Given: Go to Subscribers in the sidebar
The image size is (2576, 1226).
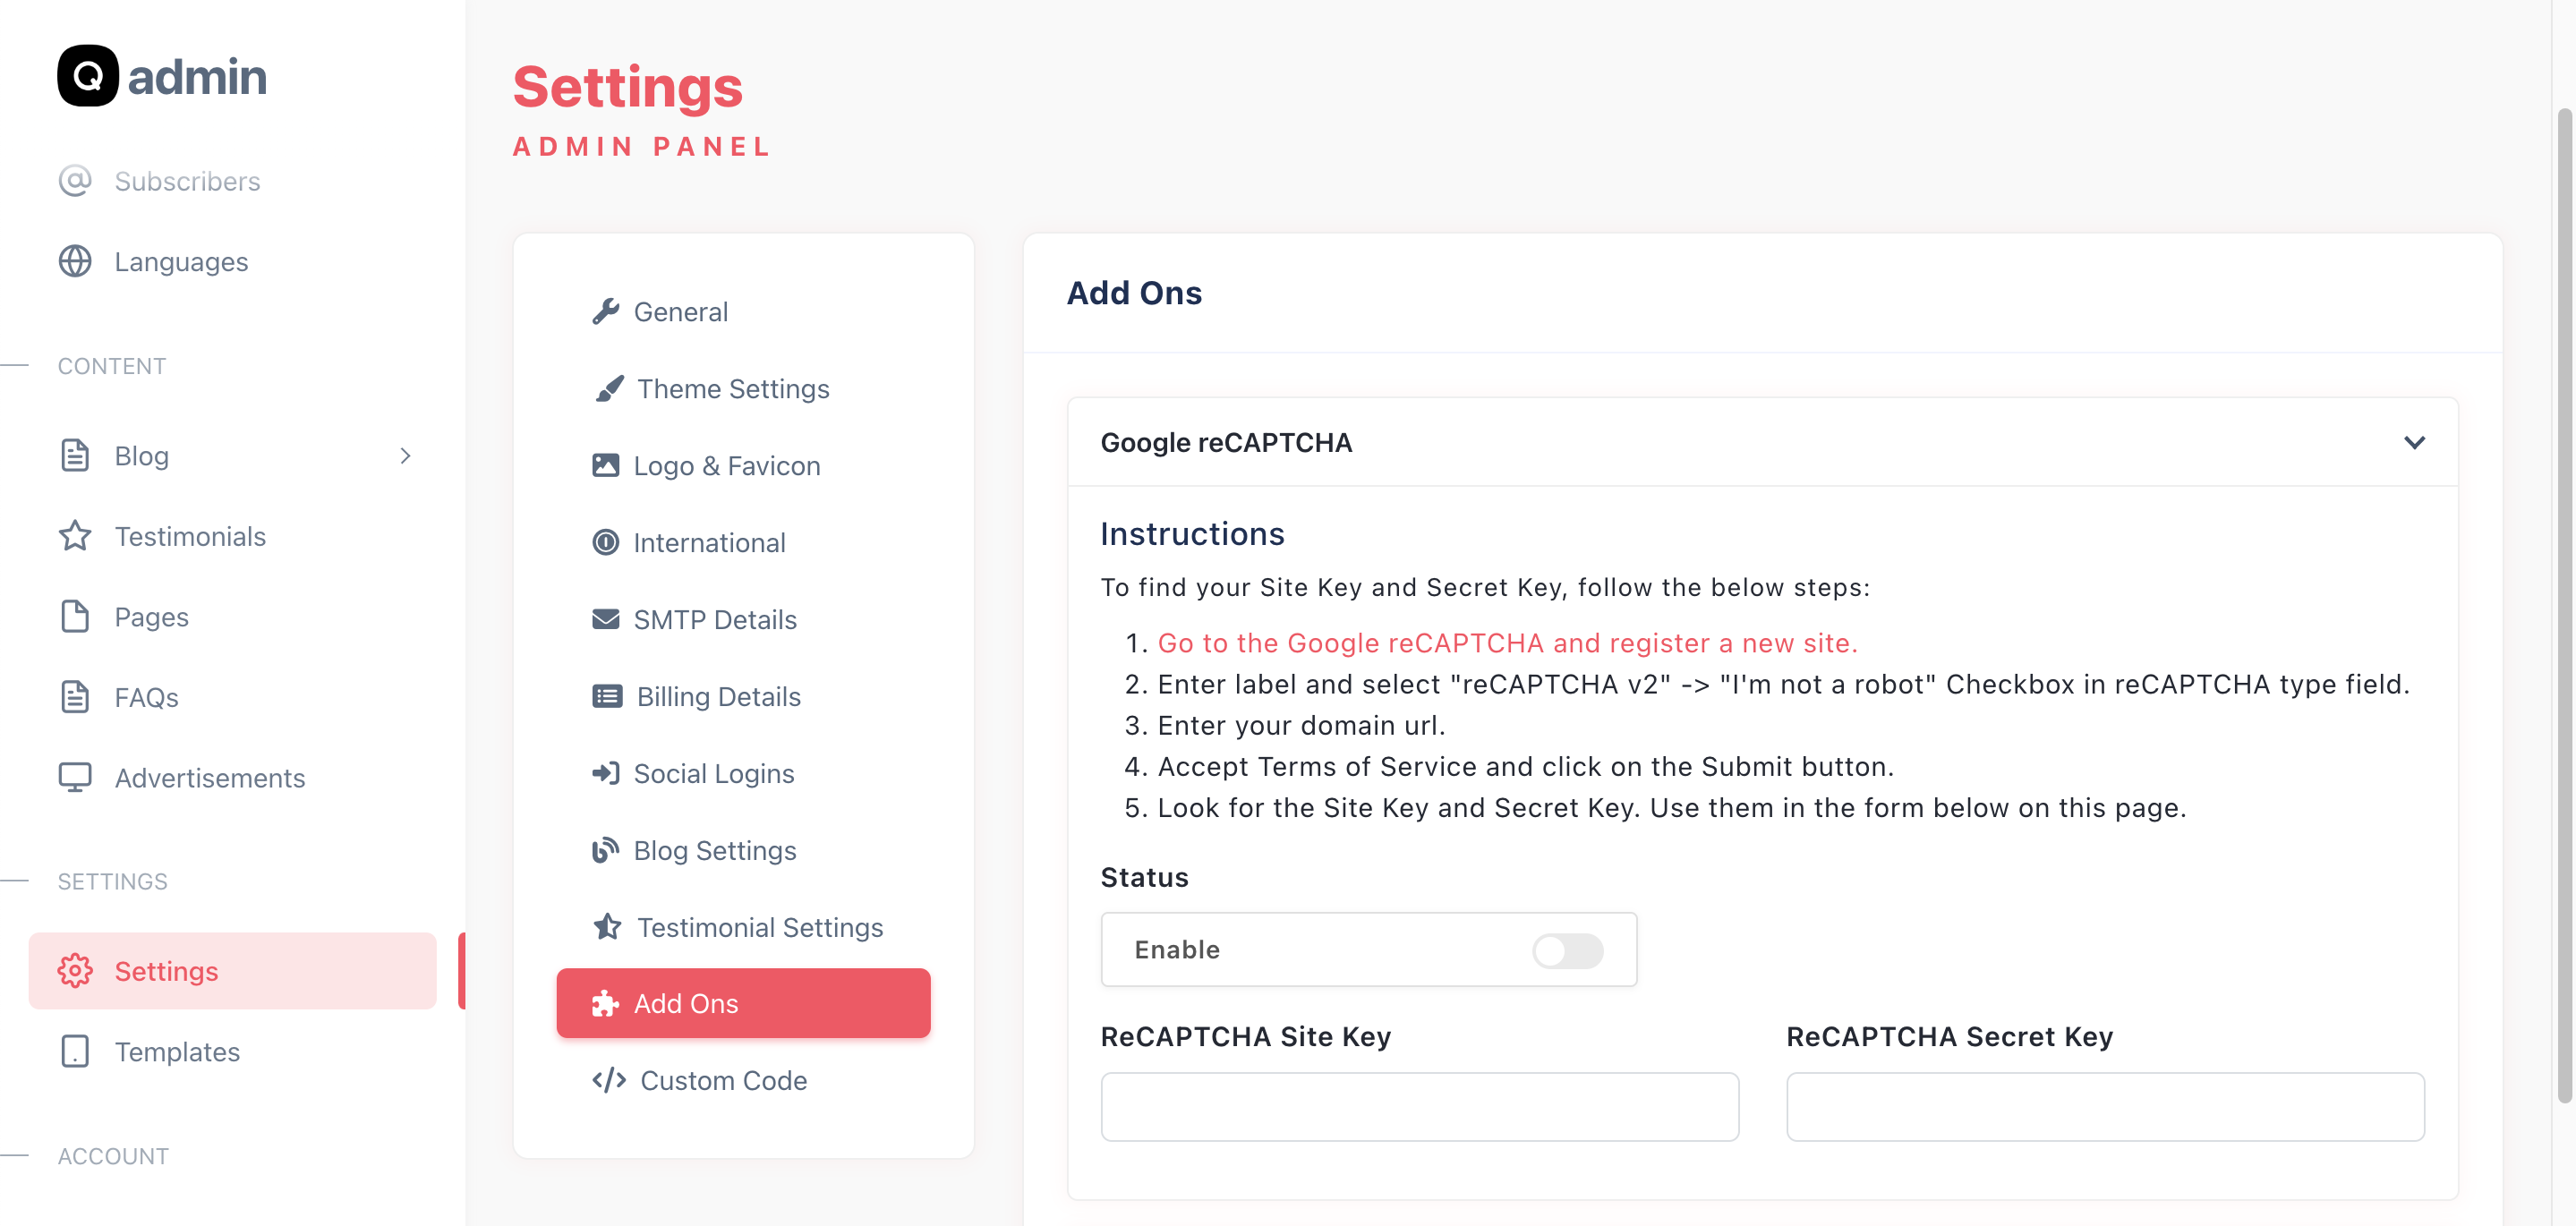Looking at the screenshot, I should tap(186, 181).
